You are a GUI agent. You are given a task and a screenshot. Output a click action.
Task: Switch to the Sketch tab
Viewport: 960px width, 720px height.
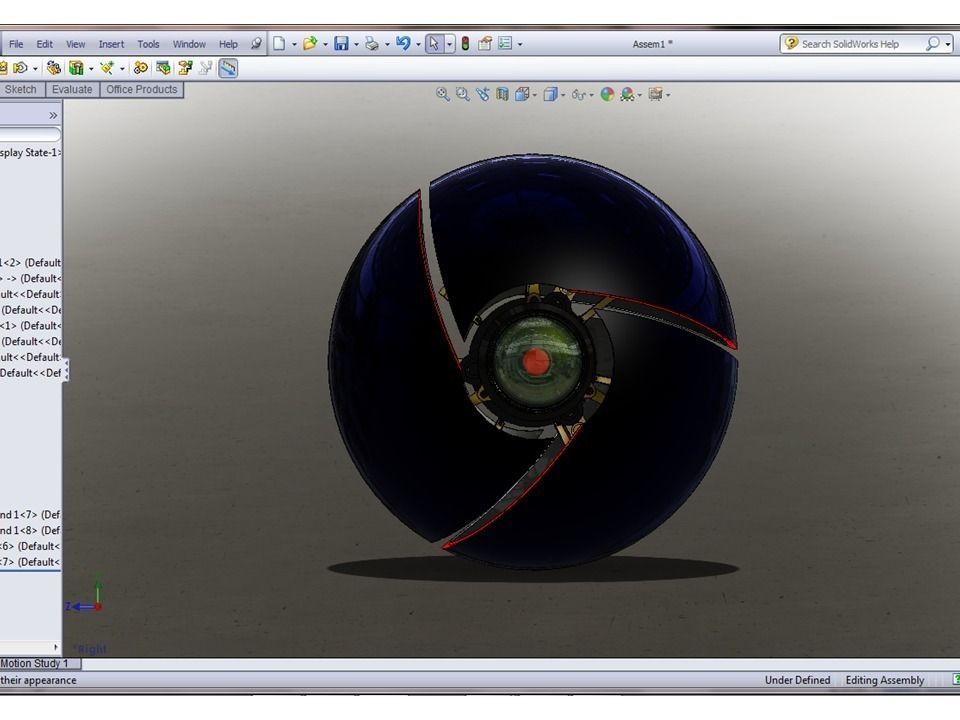(x=21, y=89)
